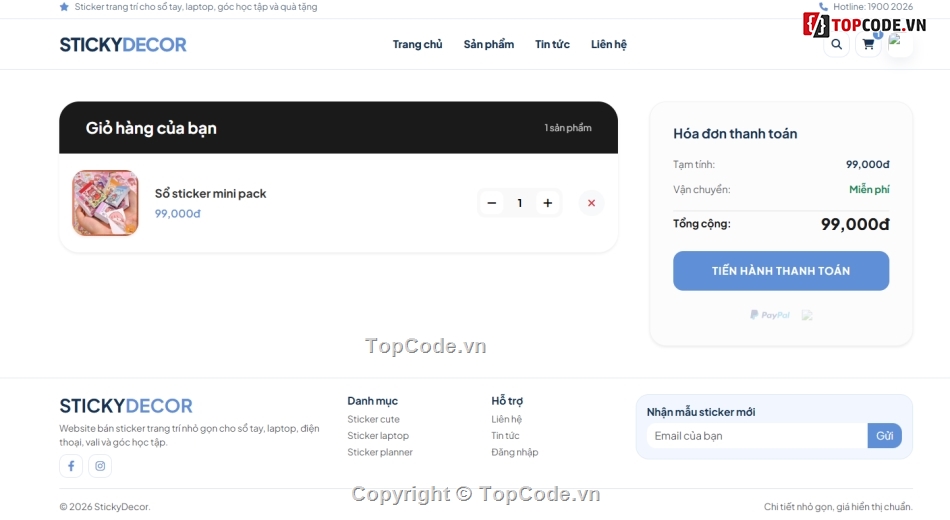
Task: Open the user avatar icon in header
Action: (900, 44)
